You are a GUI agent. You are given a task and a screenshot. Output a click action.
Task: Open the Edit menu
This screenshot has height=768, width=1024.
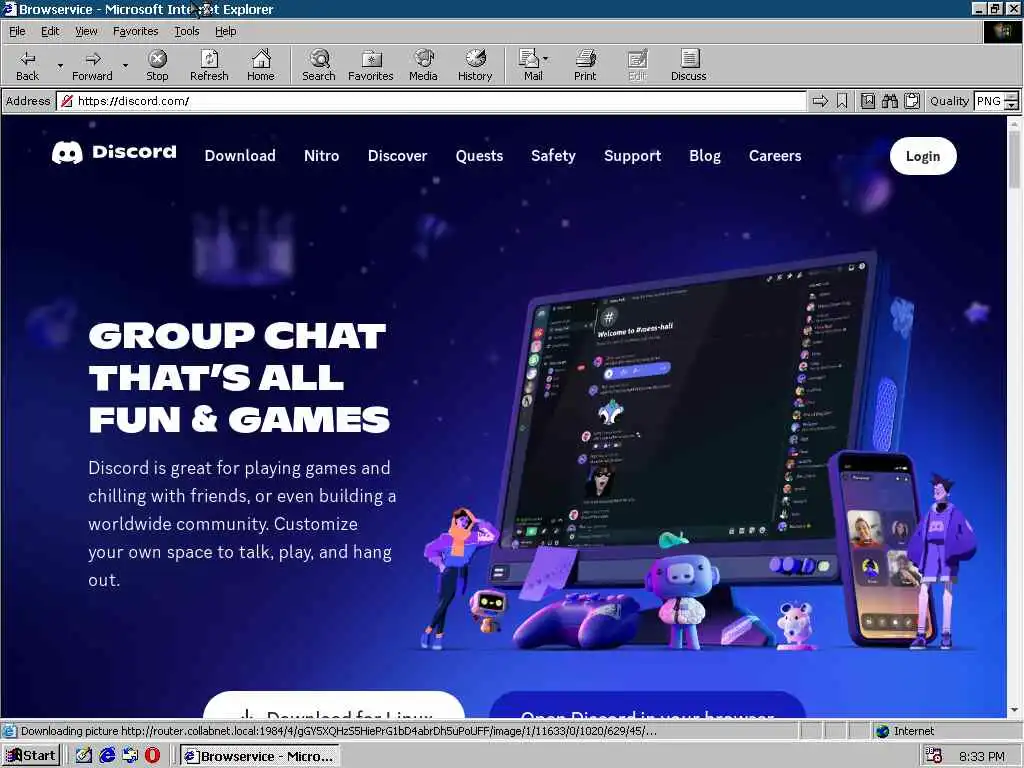tap(50, 31)
